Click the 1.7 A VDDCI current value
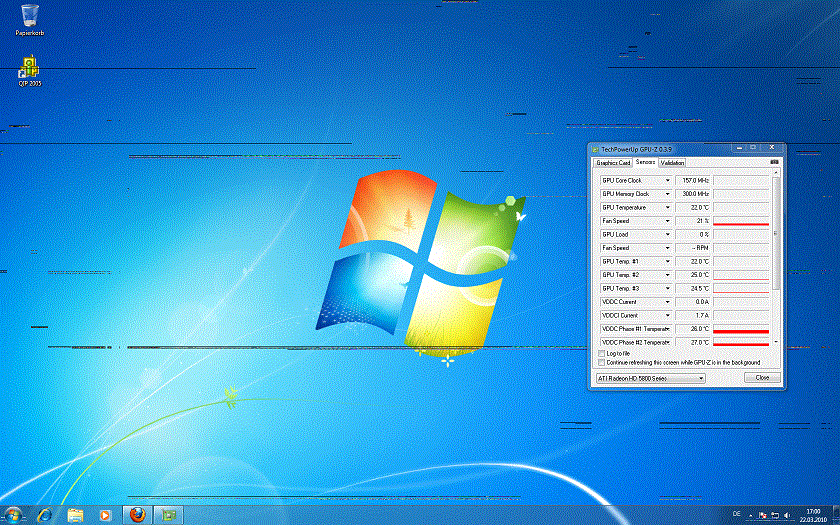This screenshot has width=840, height=525. [693, 316]
